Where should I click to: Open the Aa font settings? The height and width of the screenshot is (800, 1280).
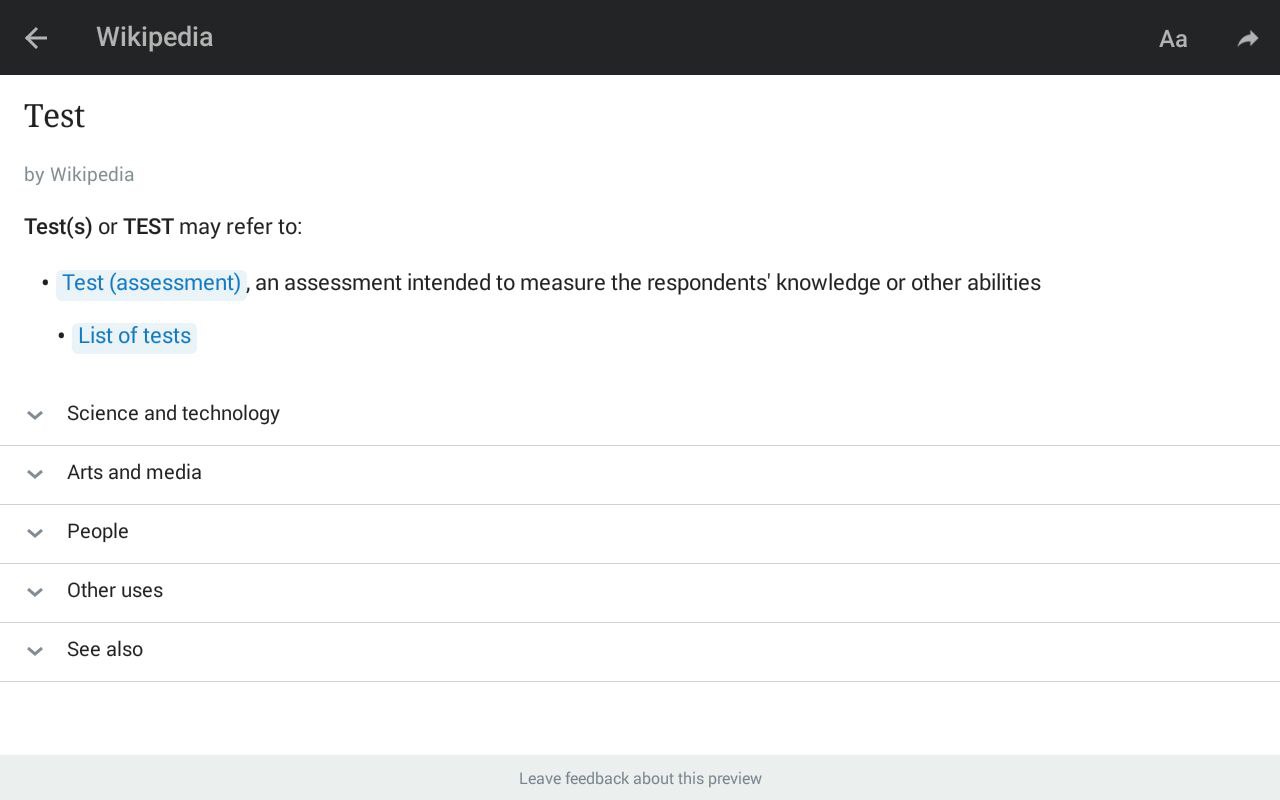pos(1173,39)
